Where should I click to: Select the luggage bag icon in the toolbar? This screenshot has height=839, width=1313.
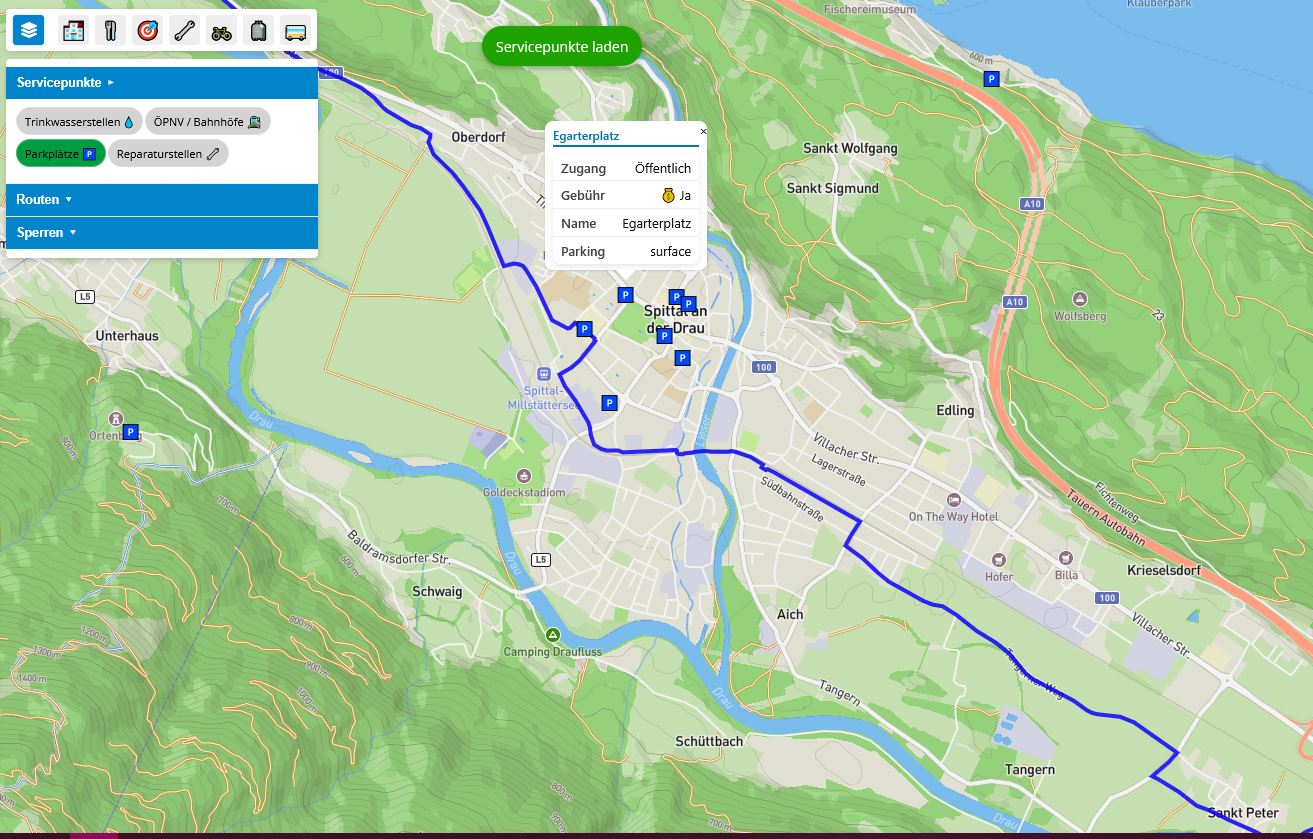click(x=258, y=30)
